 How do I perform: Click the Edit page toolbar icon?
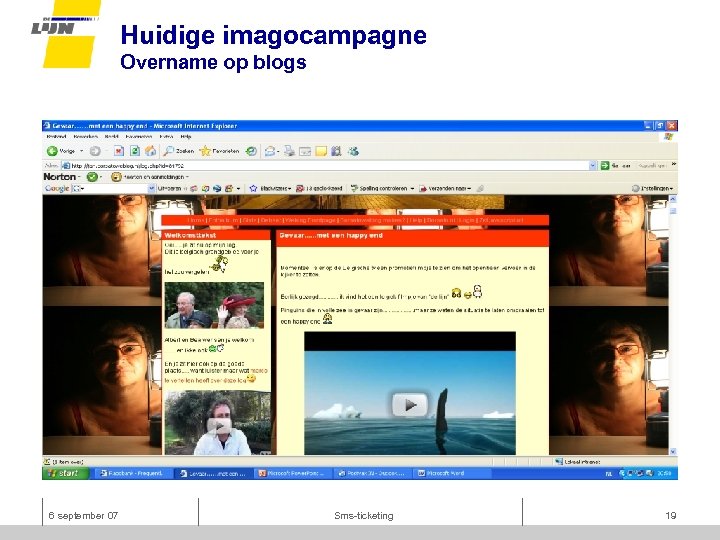305,151
